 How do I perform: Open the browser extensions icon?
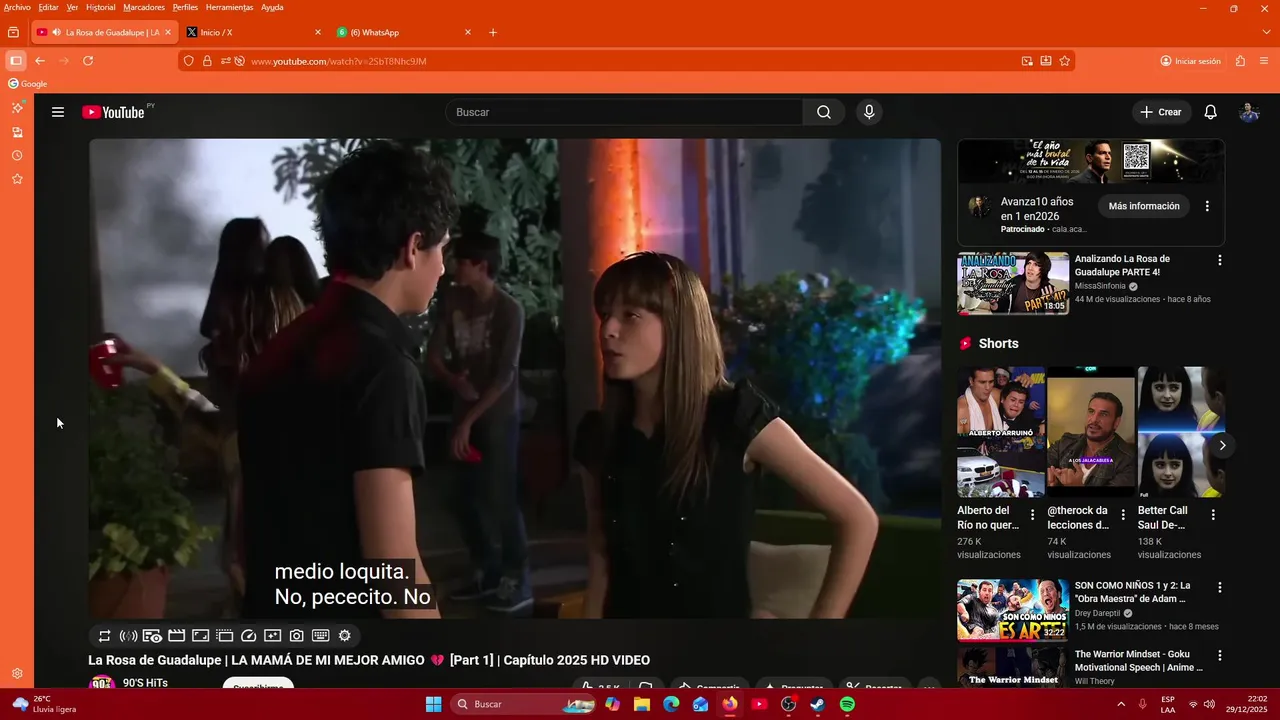point(1240,61)
